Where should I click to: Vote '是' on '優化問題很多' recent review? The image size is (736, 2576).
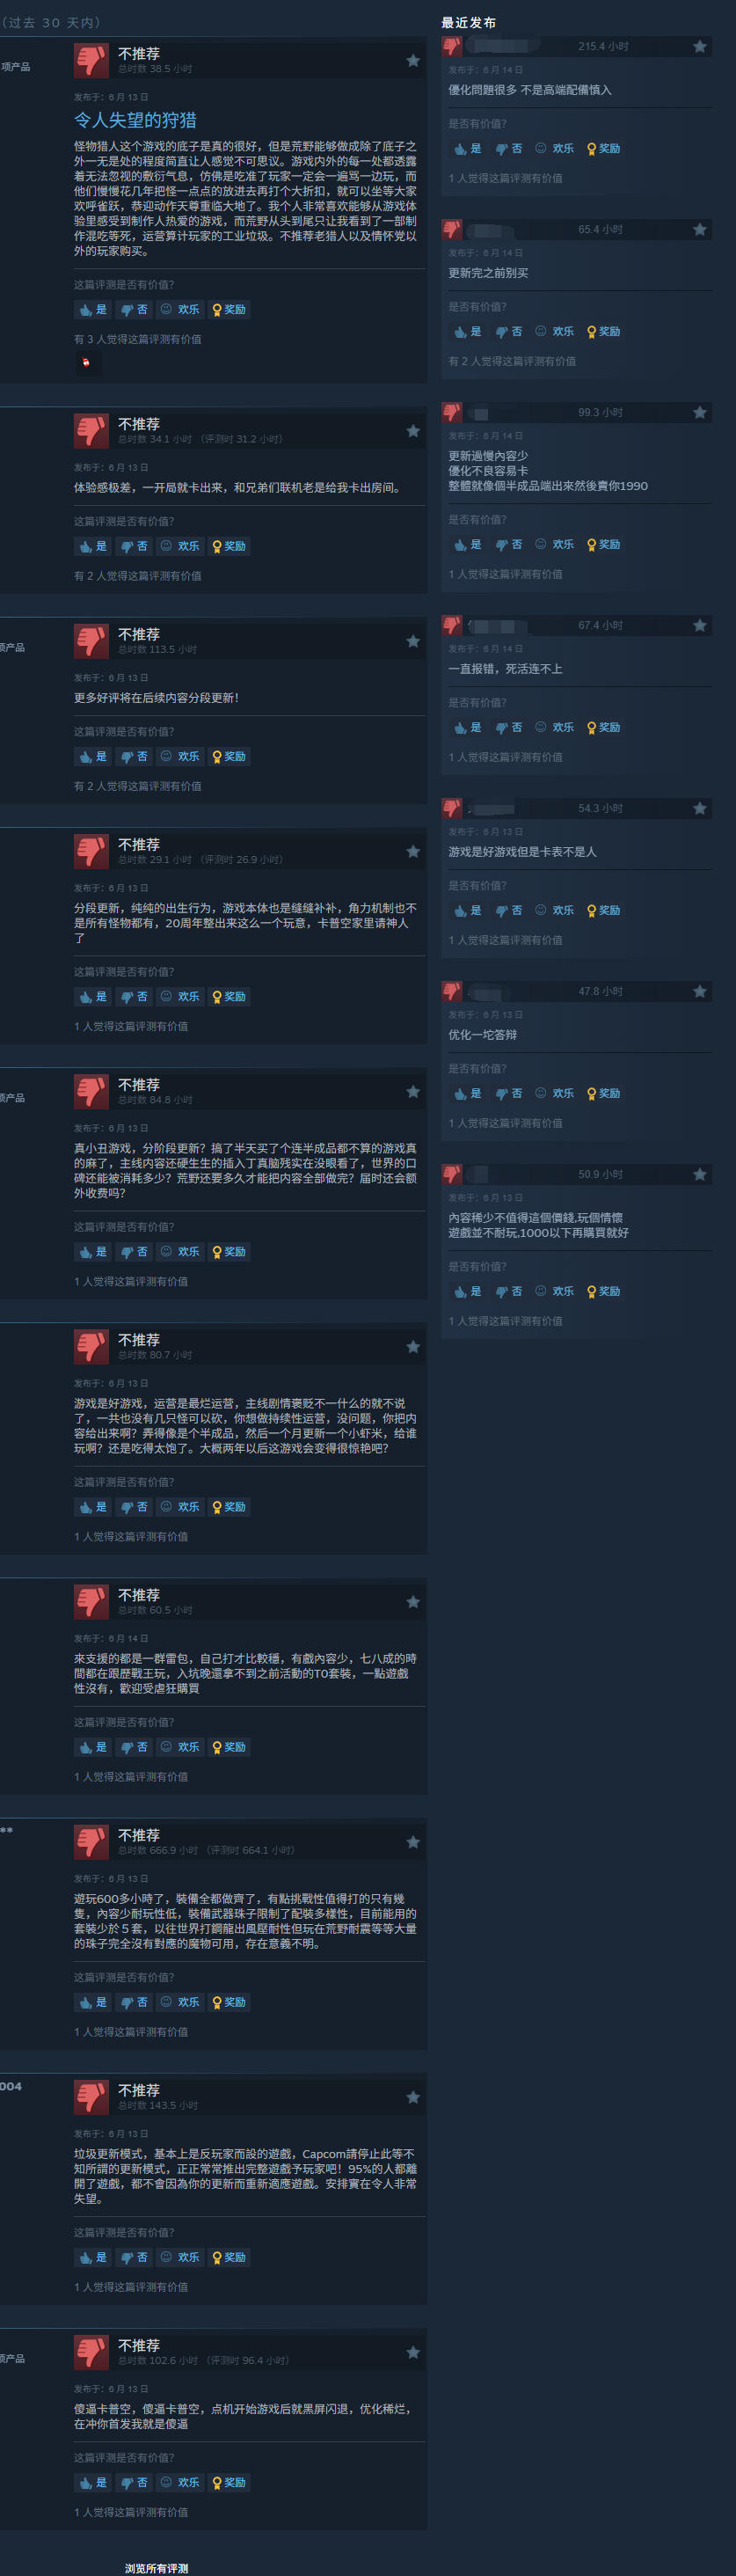[x=467, y=148]
